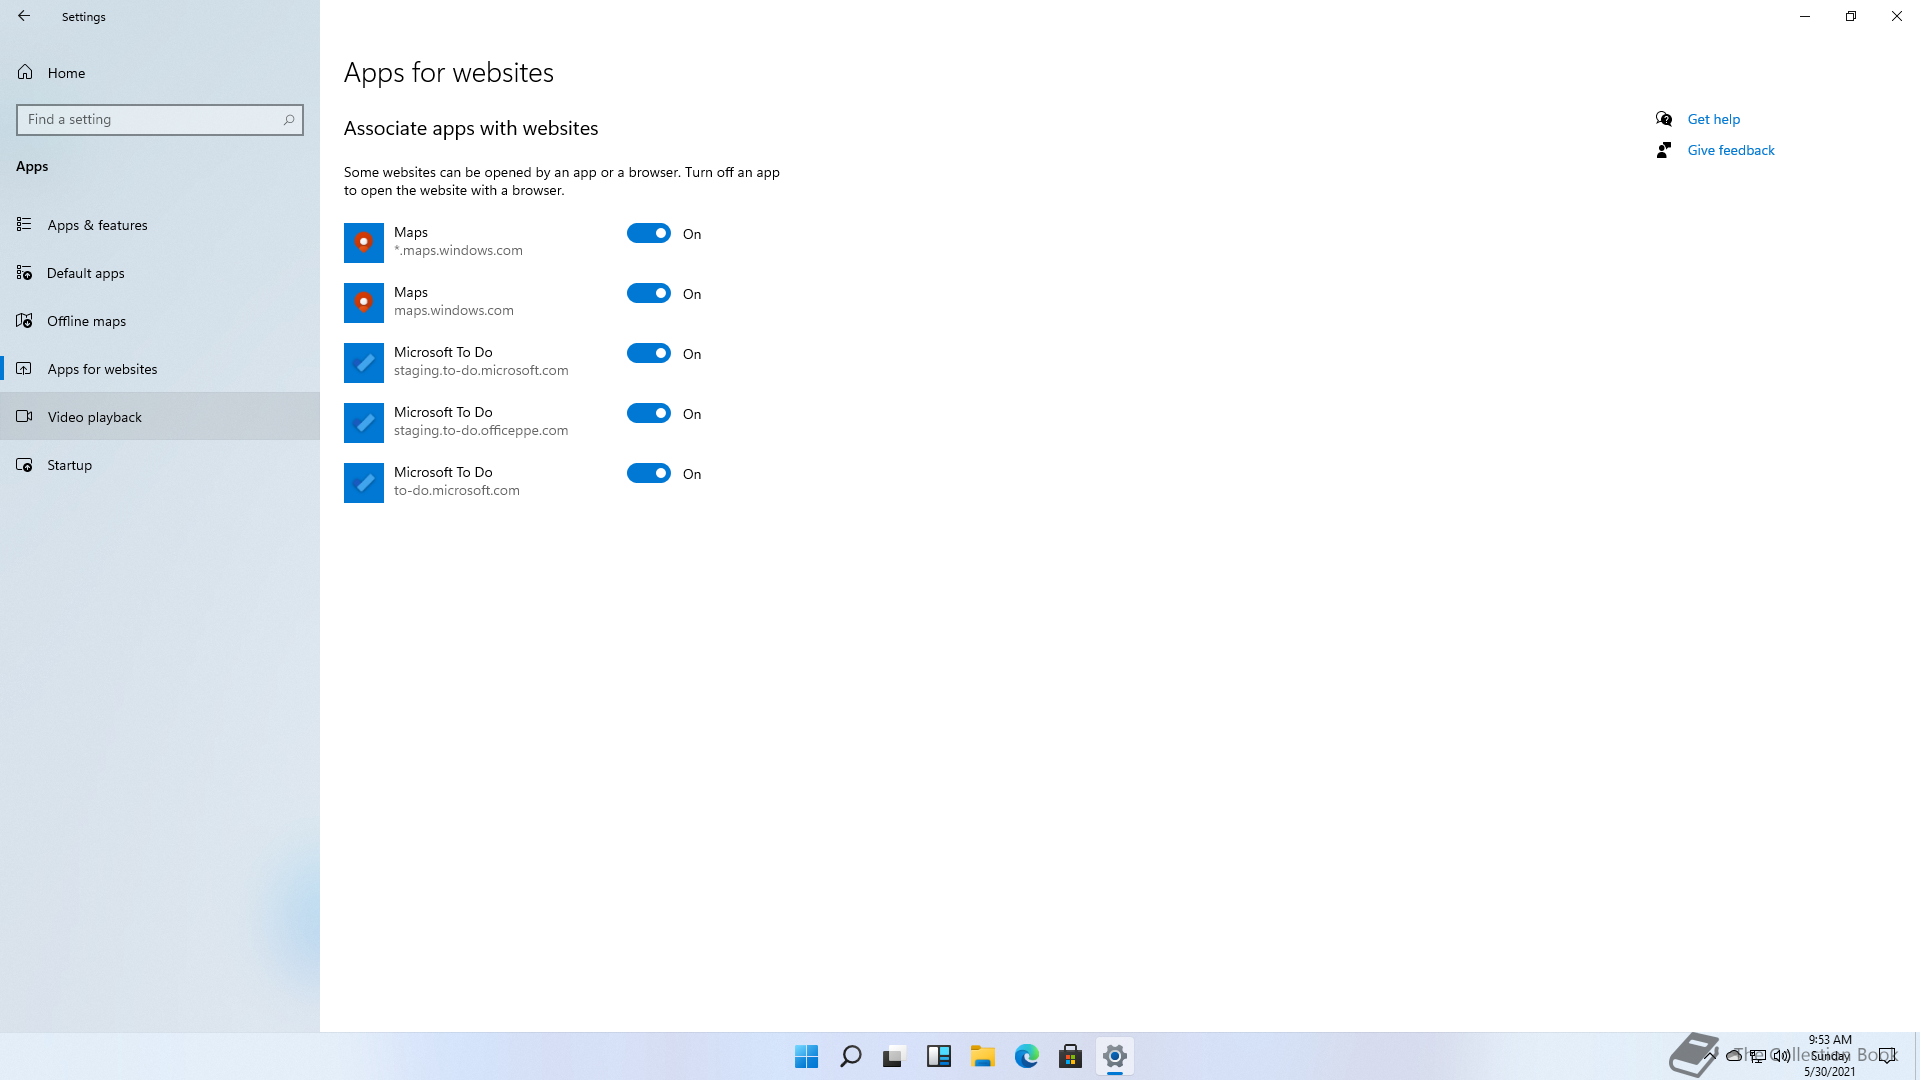Open the network tray icon
Screen dimensions: 1920x1080
coord(1758,1055)
